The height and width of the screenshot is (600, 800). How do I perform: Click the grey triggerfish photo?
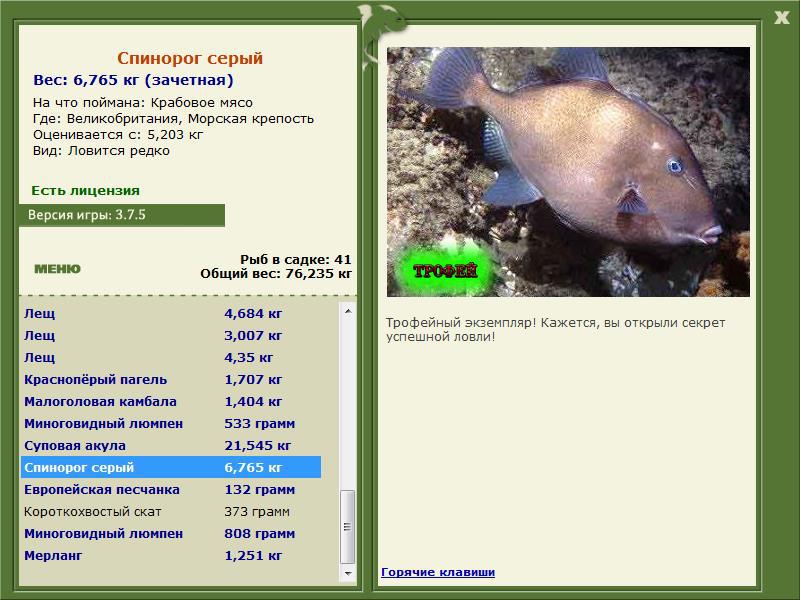coord(568,172)
